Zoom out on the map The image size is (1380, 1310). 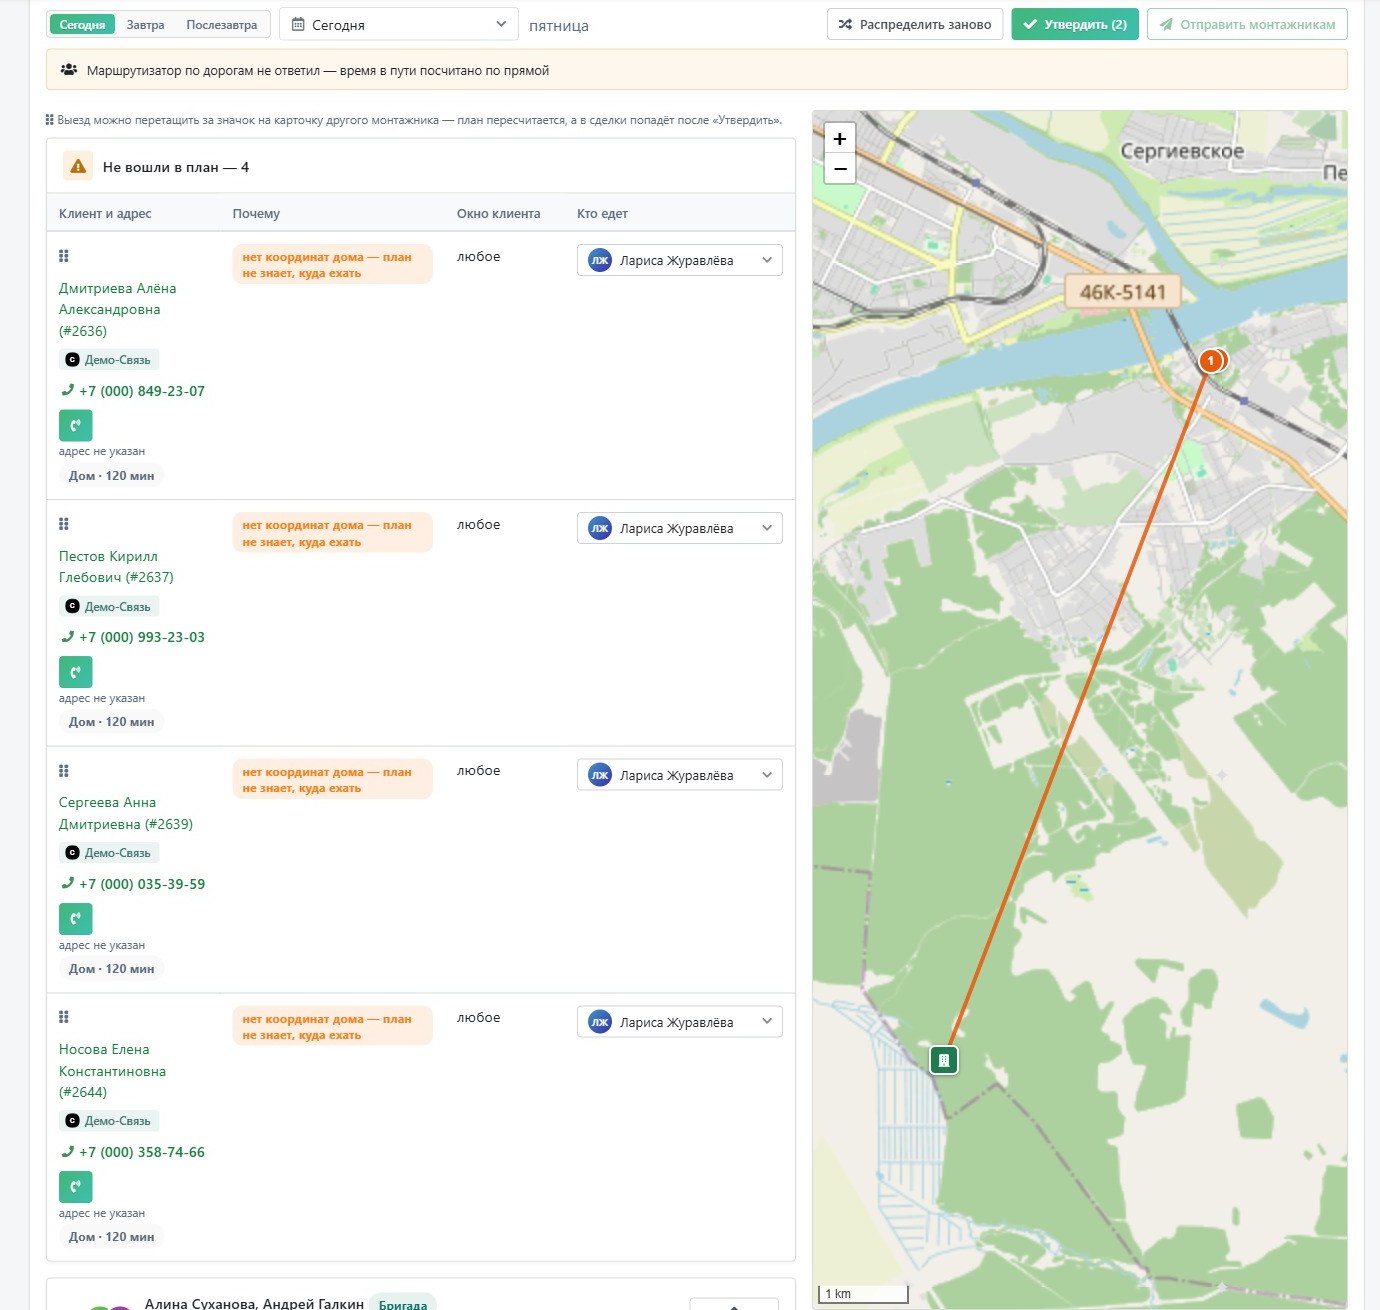(x=840, y=169)
